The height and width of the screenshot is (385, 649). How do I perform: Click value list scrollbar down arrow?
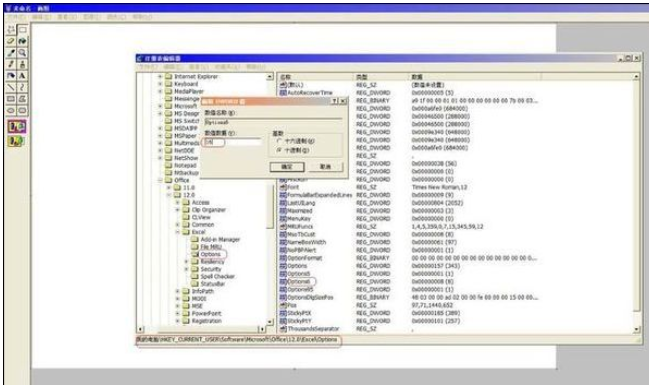[x=636, y=330]
